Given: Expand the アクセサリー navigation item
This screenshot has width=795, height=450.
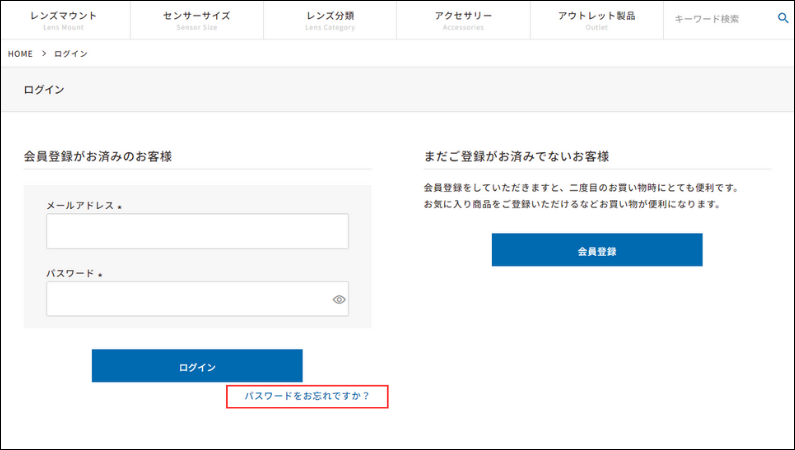Looking at the screenshot, I should coord(462,20).
